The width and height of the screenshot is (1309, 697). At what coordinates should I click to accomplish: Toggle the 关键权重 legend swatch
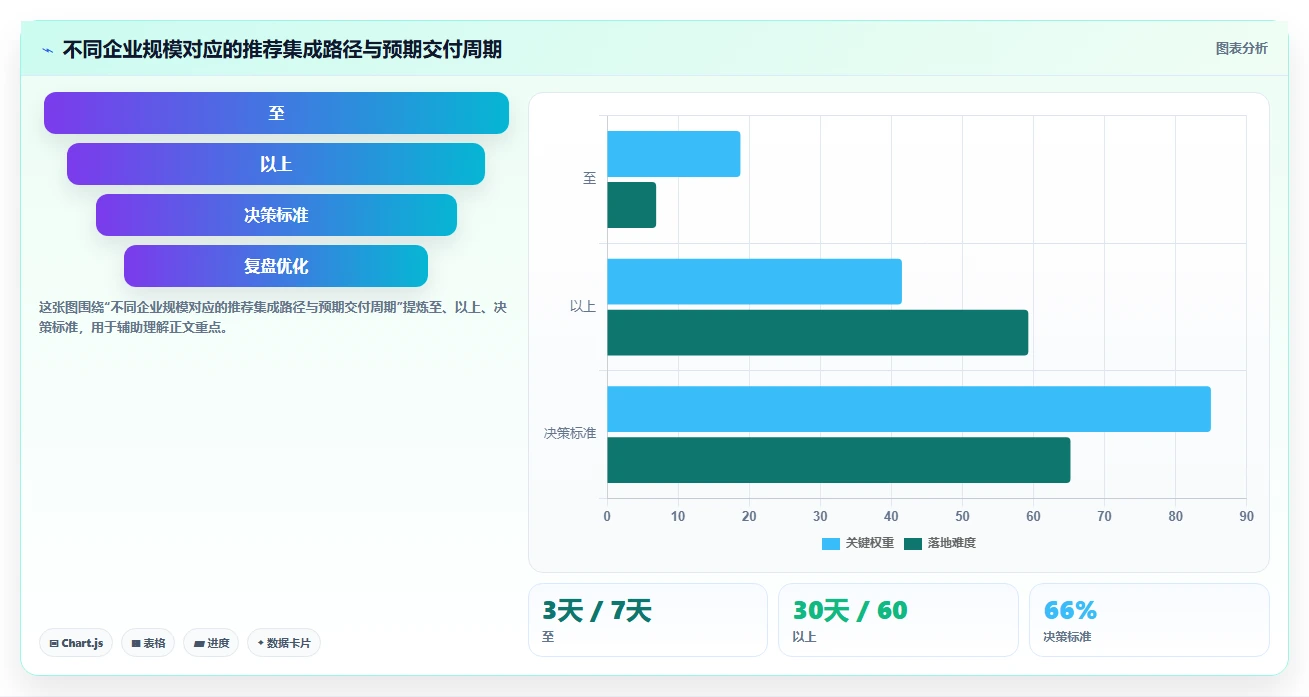click(831, 543)
